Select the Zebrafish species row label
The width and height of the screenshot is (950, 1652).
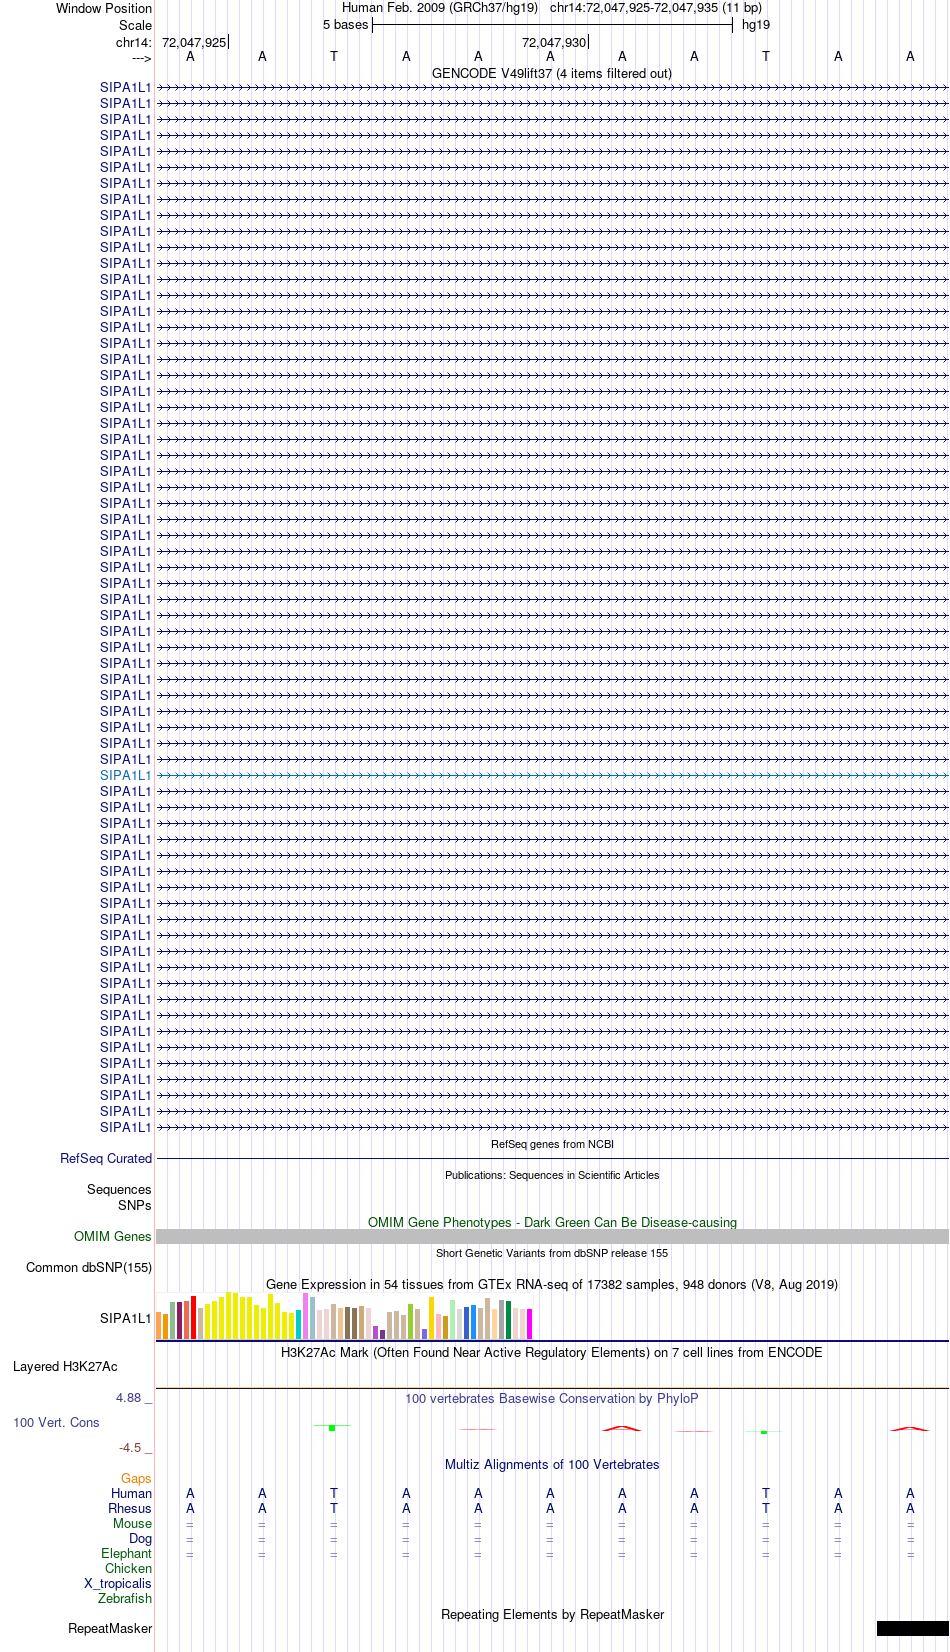point(125,1598)
